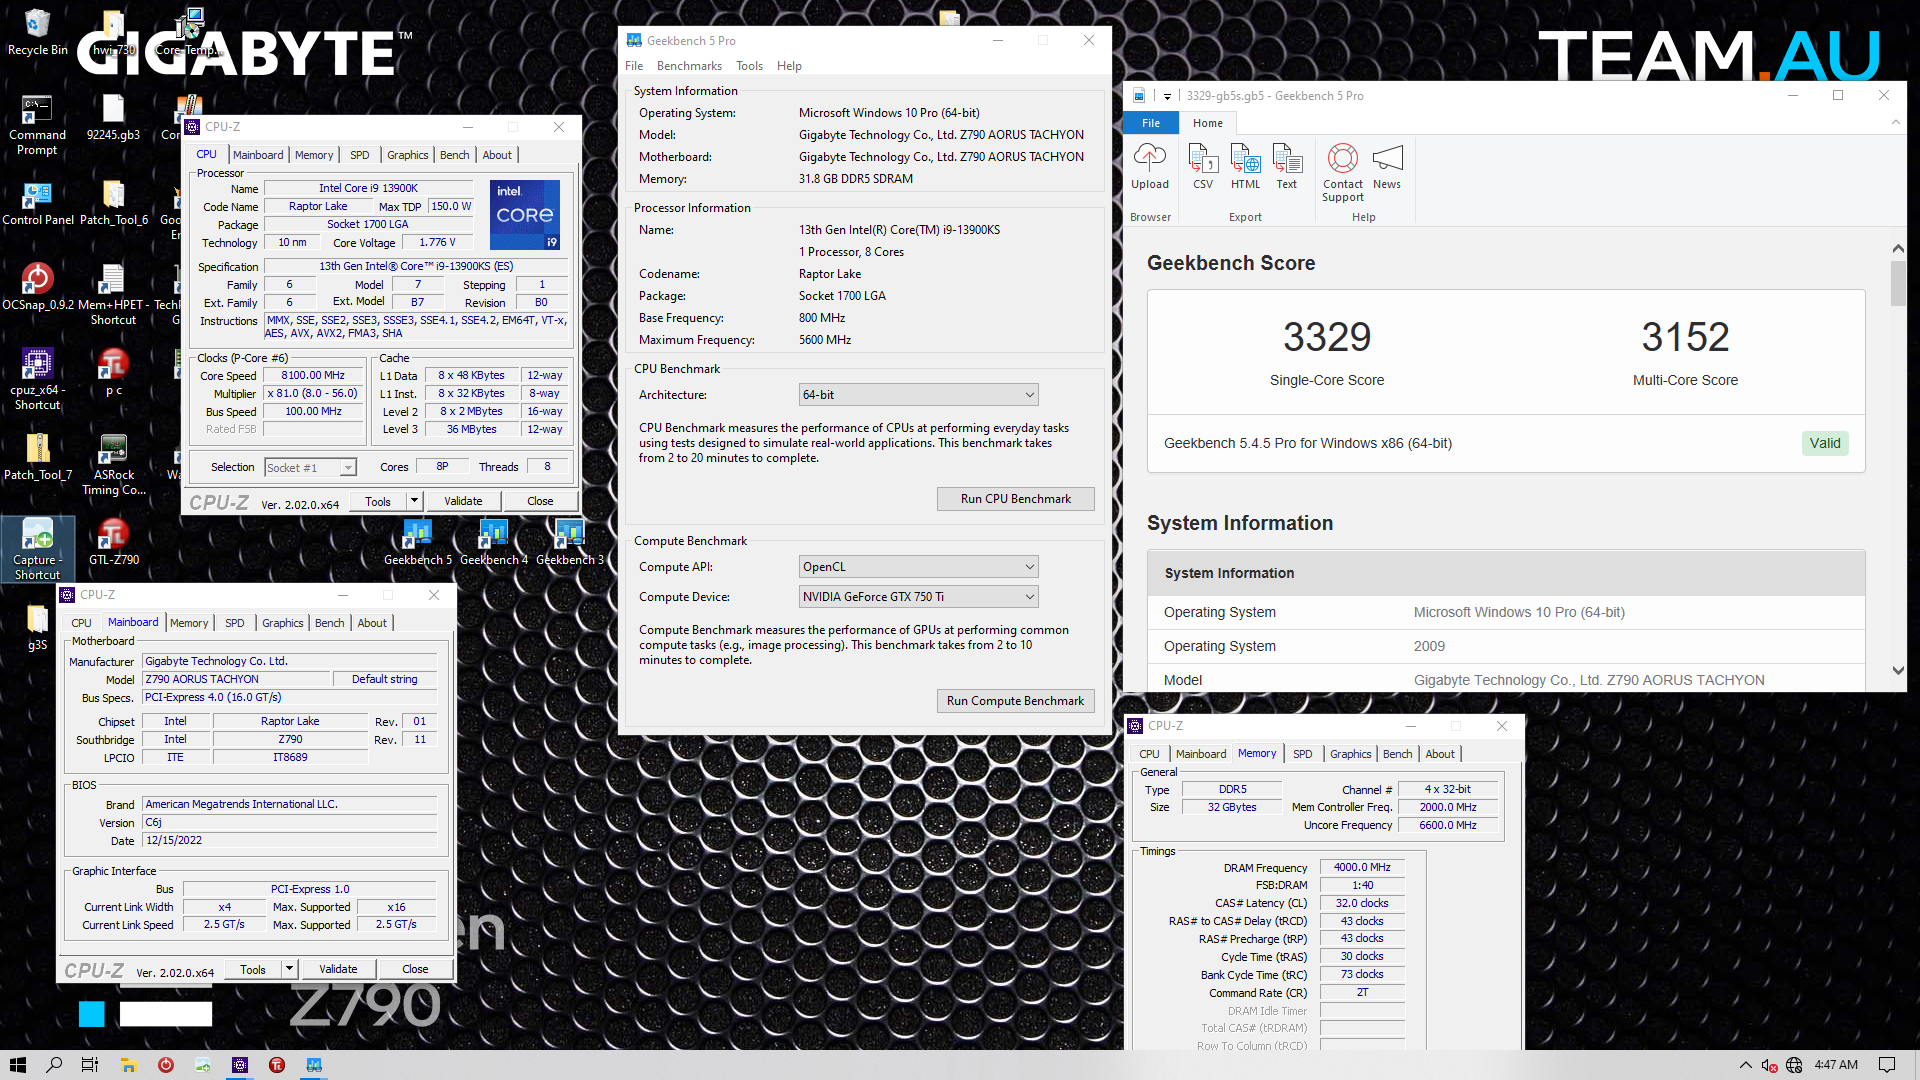Open the Contact Support icon
This screenshot has height=1080, width=1920.
pyautogui.click(x=1342, y=172)
